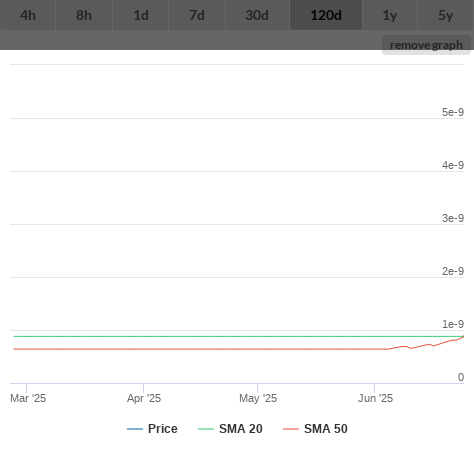
Task: Choose the 120d time range tab
Action: [x=326, y=15]
